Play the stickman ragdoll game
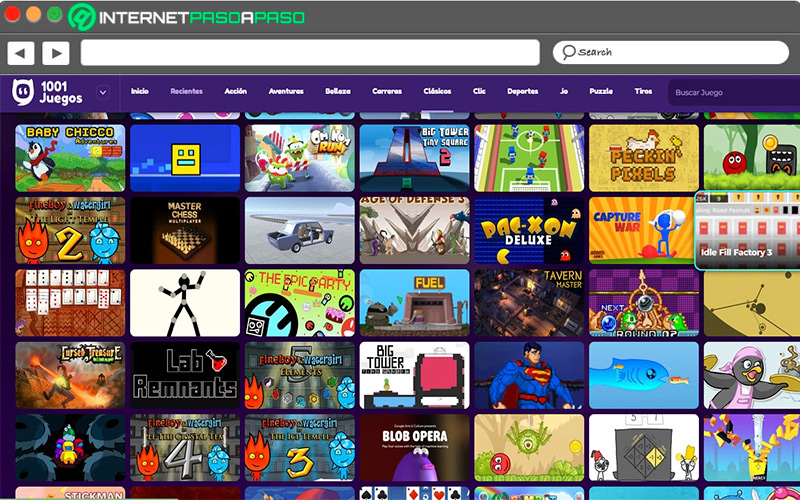This screenshot has width=800, height=500. pos(185,303)
